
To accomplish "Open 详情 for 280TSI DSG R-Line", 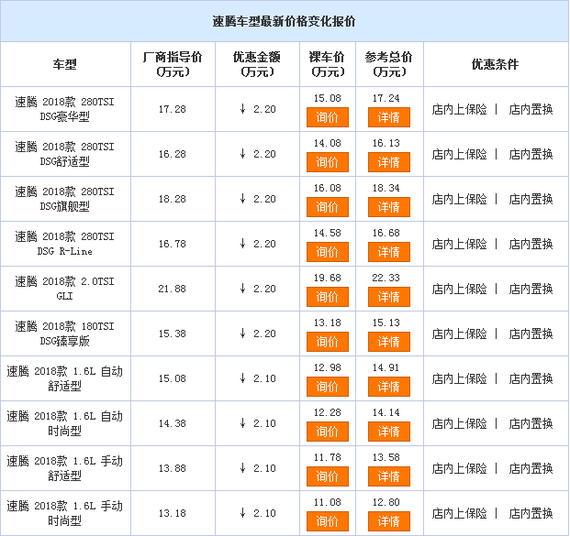I will click(389, 252).
